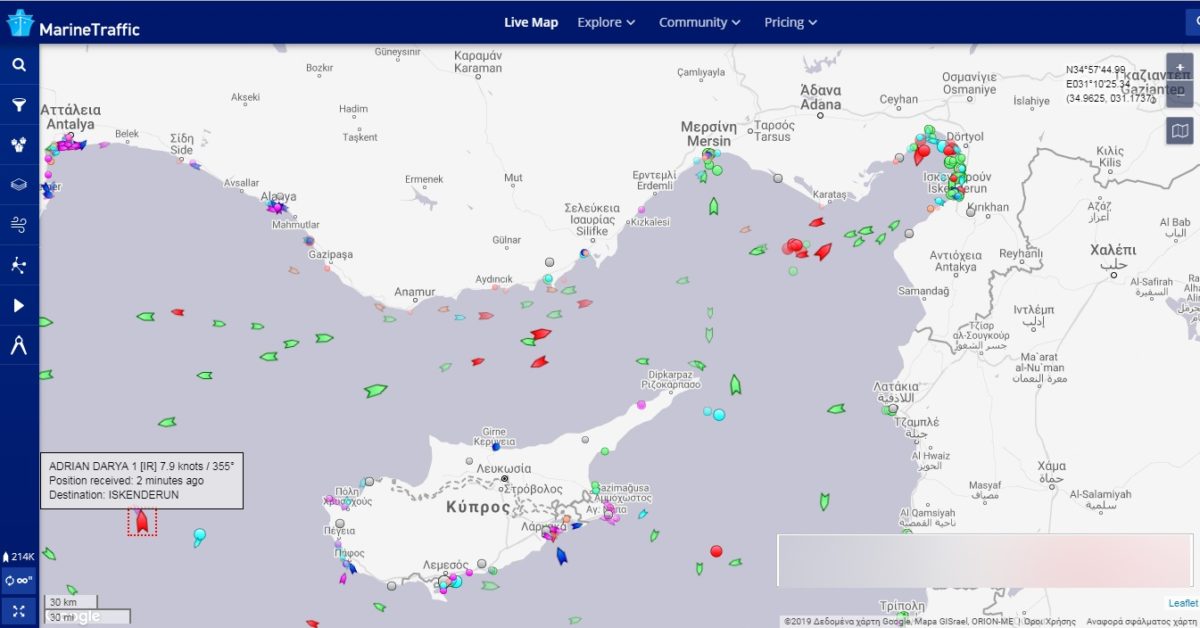Expand the Community dropdown menu
Image resolution: width=1200 pixels, height=628 pixels.
699,22
